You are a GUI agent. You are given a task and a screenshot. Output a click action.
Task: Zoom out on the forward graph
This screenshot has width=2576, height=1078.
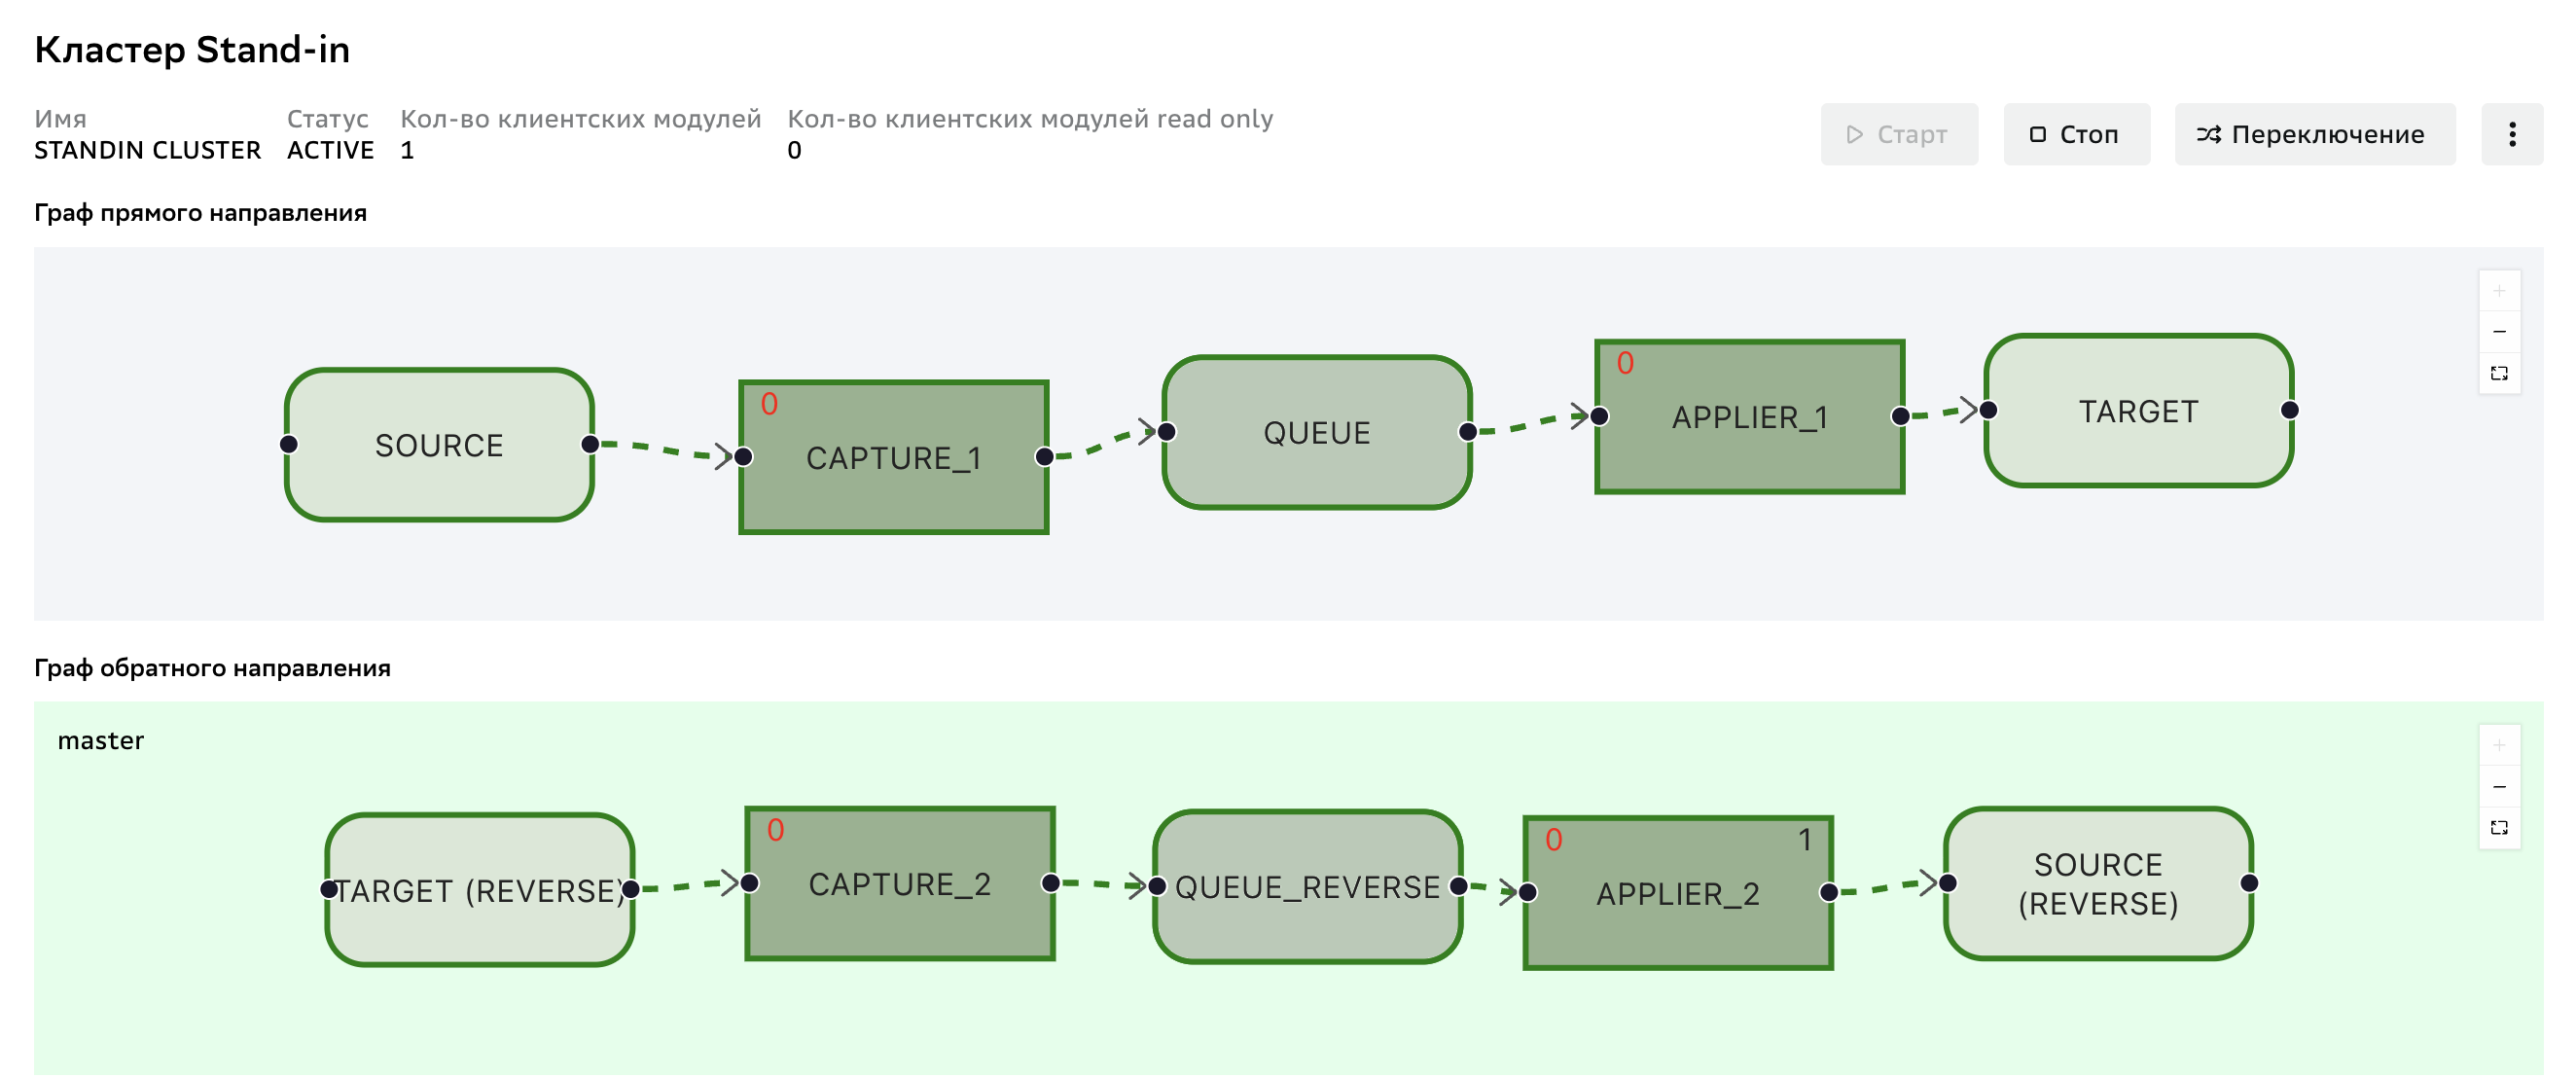2499,332
